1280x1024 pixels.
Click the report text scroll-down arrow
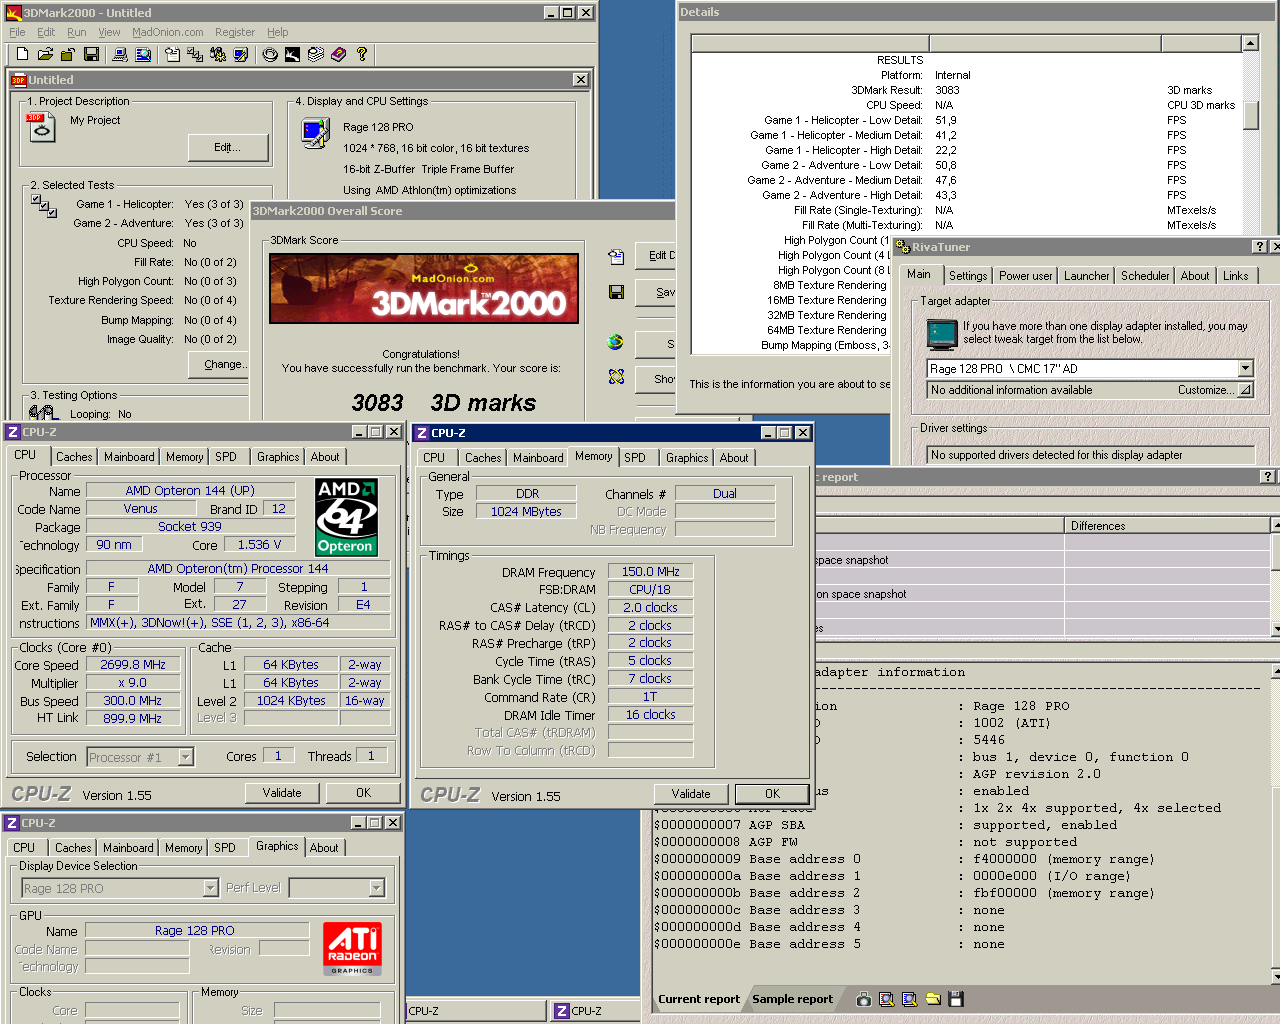tap(1275, 975)
